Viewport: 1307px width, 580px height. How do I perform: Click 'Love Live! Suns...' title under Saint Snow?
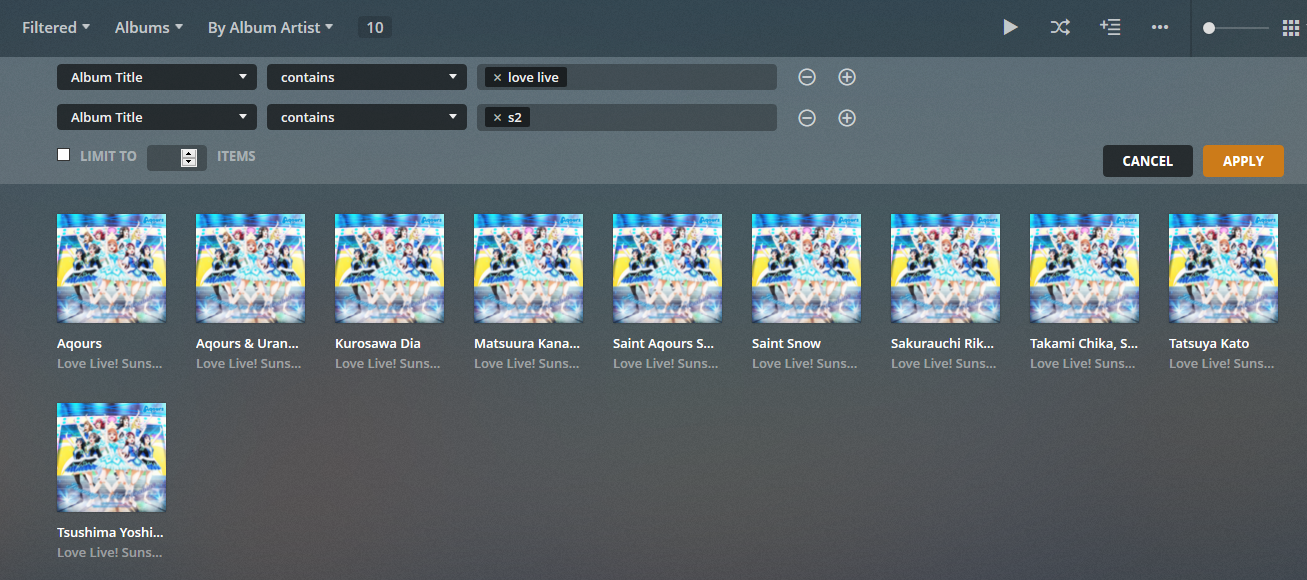[x=805, y=363]
